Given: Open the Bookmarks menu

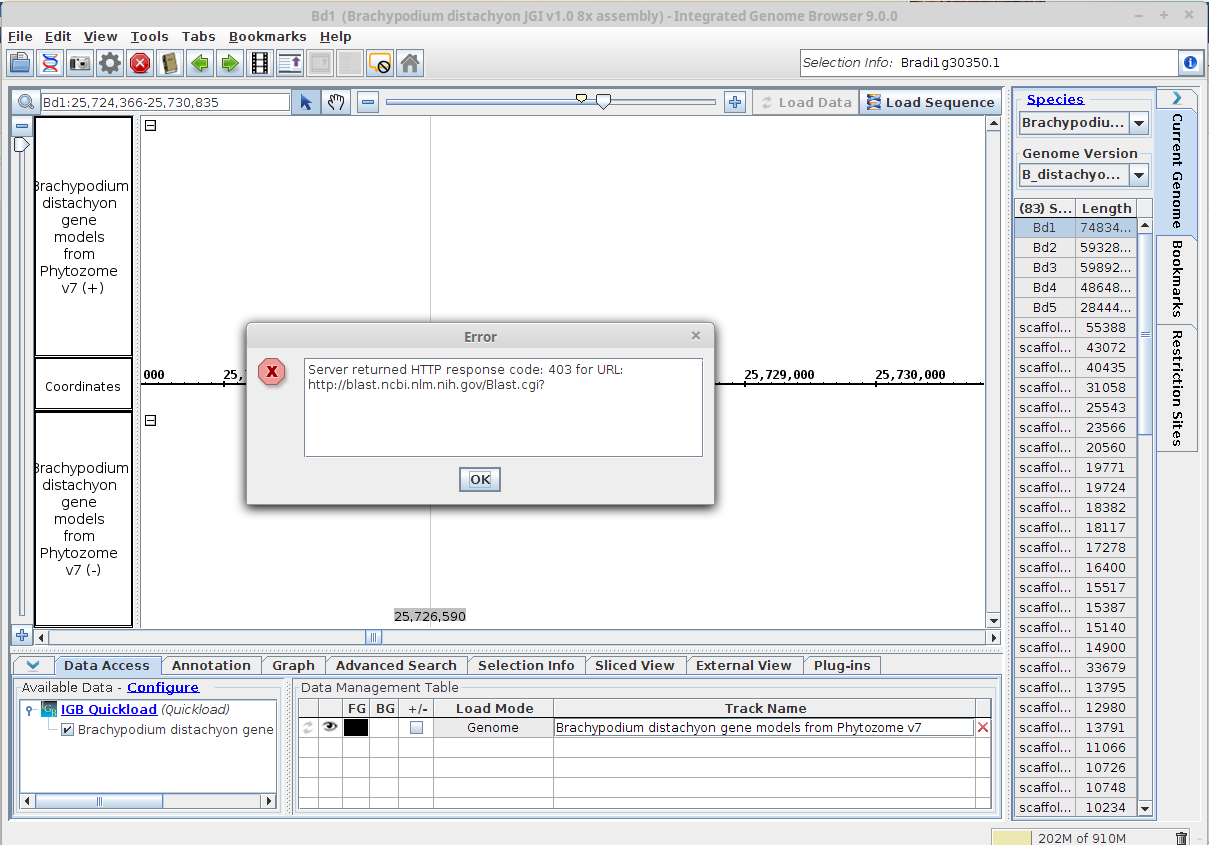Looking at the screenshot, I should click(267, 37).
